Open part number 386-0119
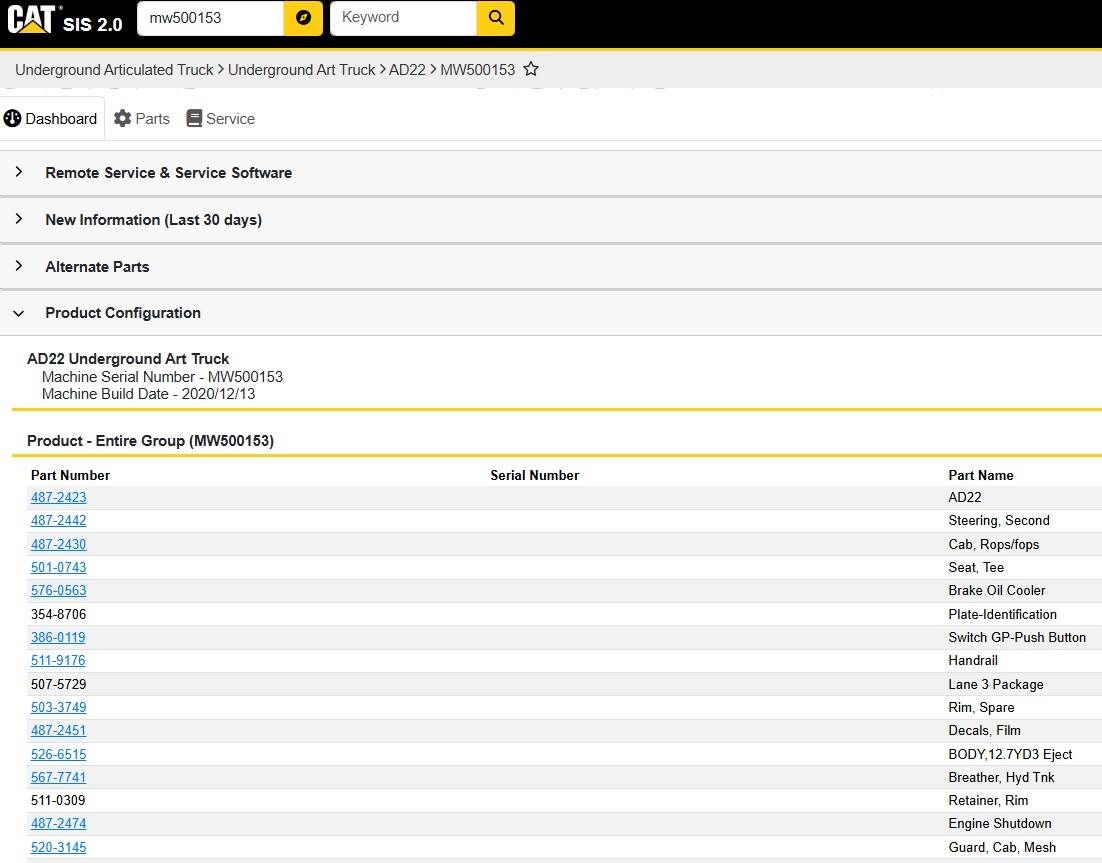Viewport: 1102px width, 863px height. [58, 637]
